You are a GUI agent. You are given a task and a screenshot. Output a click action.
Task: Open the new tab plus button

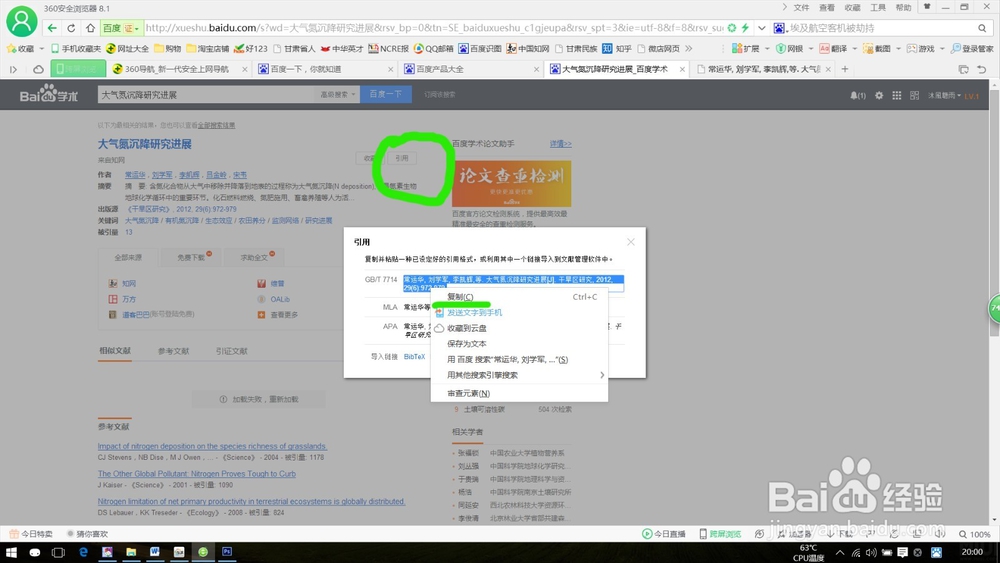coord(845,69)
